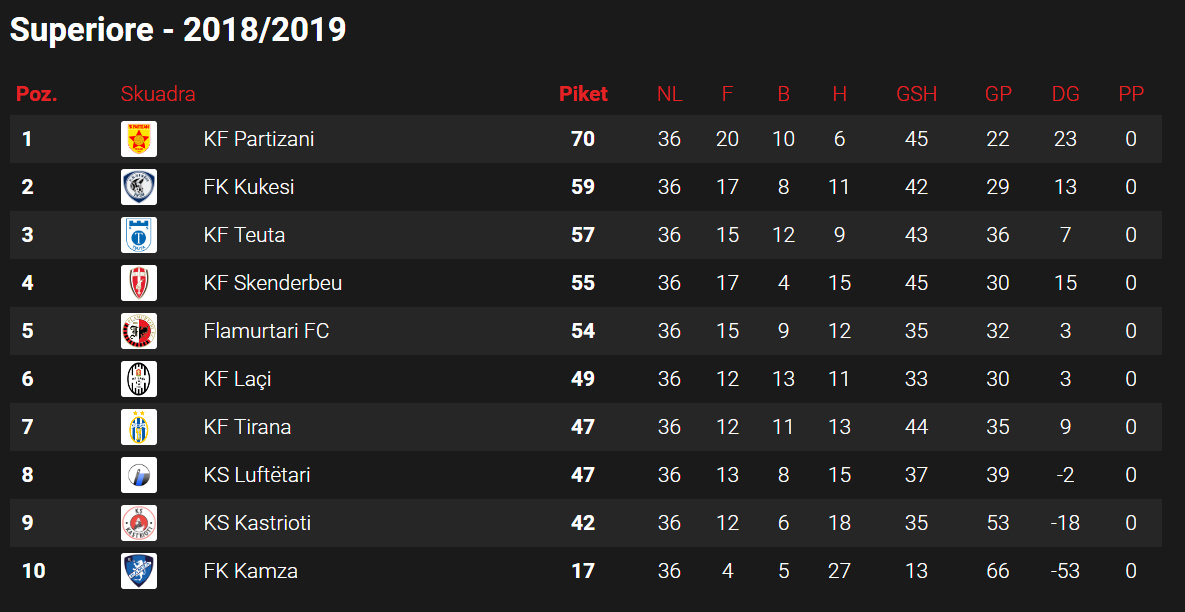Click the KF Laçi club logo
The height and width of the screenshot is (612, 1185).
139,379
